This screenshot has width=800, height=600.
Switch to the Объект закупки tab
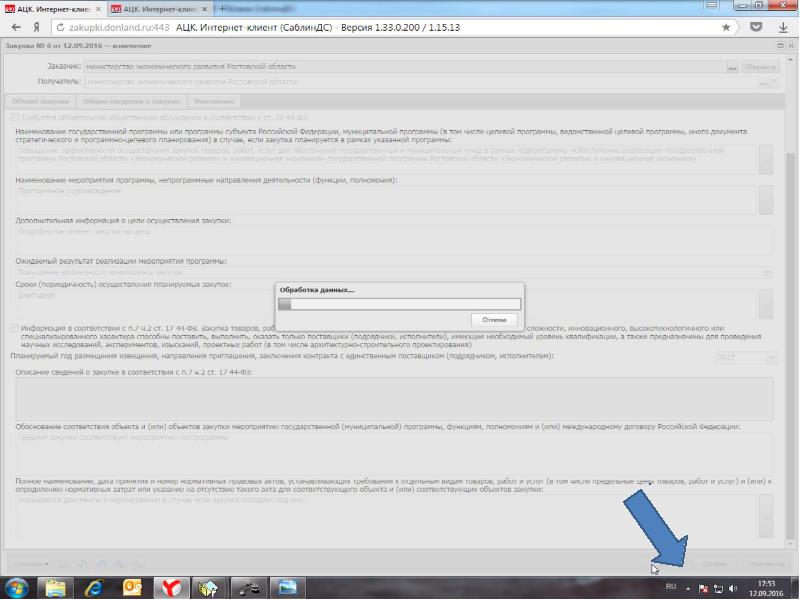pyautogui.click(x=40, y=101)
